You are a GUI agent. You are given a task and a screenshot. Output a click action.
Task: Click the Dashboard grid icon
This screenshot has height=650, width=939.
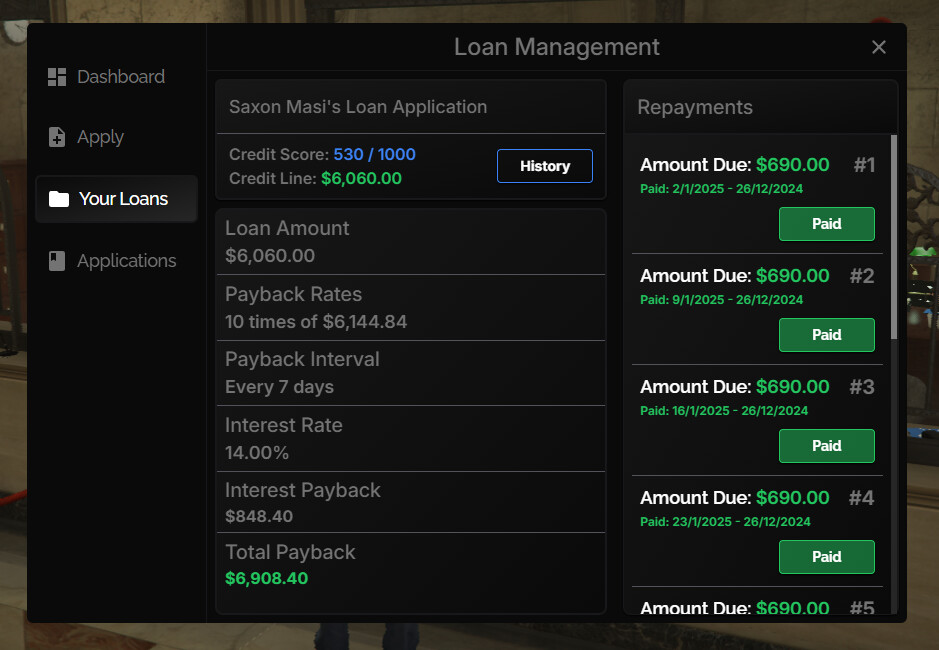pos(56,76)
